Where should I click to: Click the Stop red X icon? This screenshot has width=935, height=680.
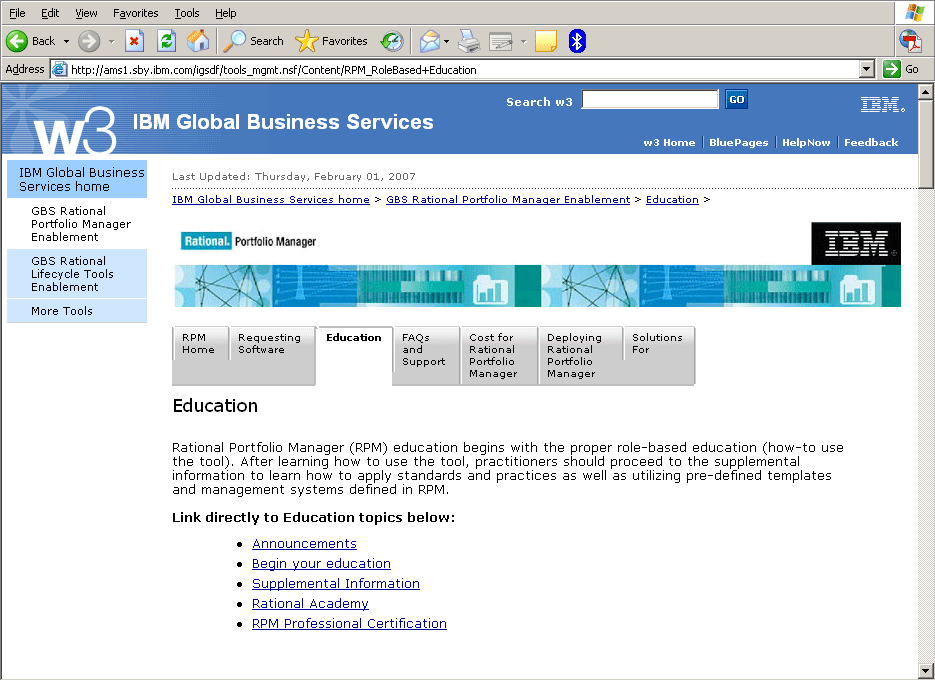[x=135, y=41]
